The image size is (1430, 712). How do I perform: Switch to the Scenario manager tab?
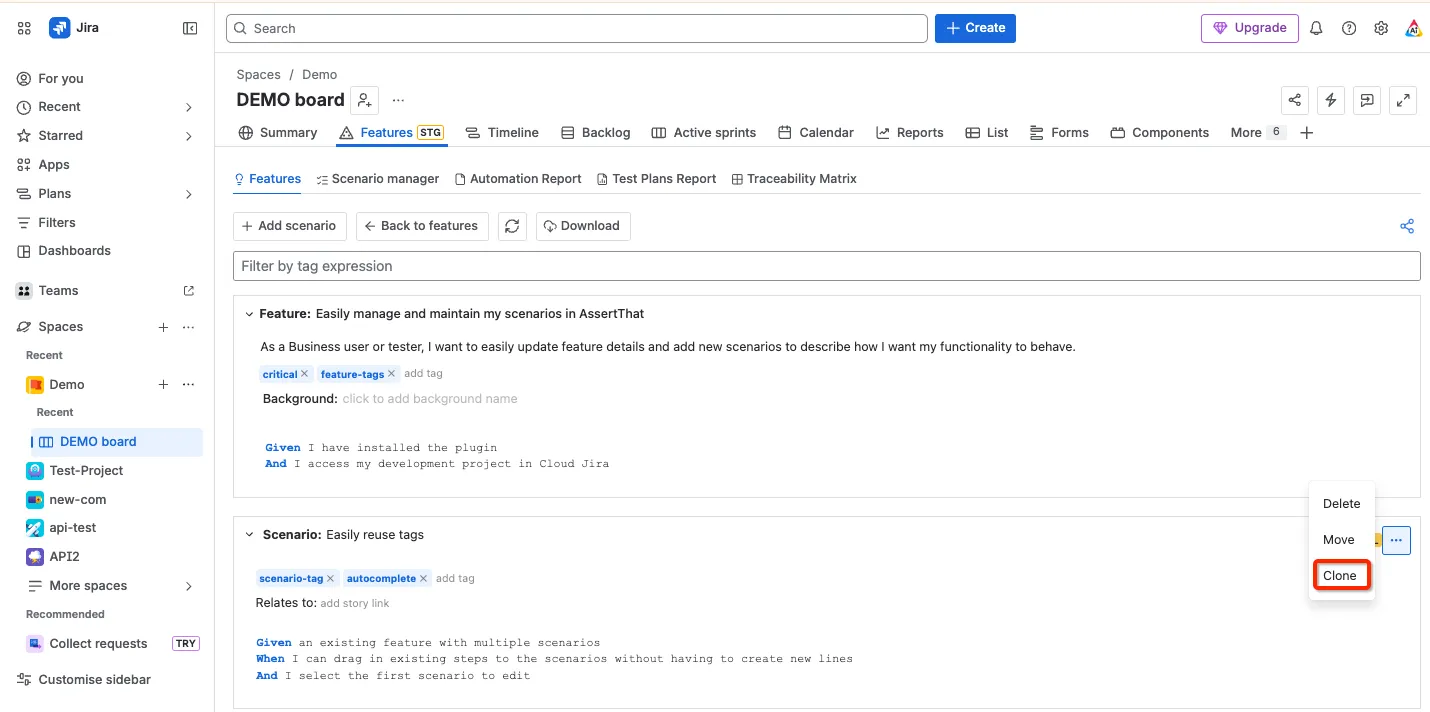[x=378, y=179]
